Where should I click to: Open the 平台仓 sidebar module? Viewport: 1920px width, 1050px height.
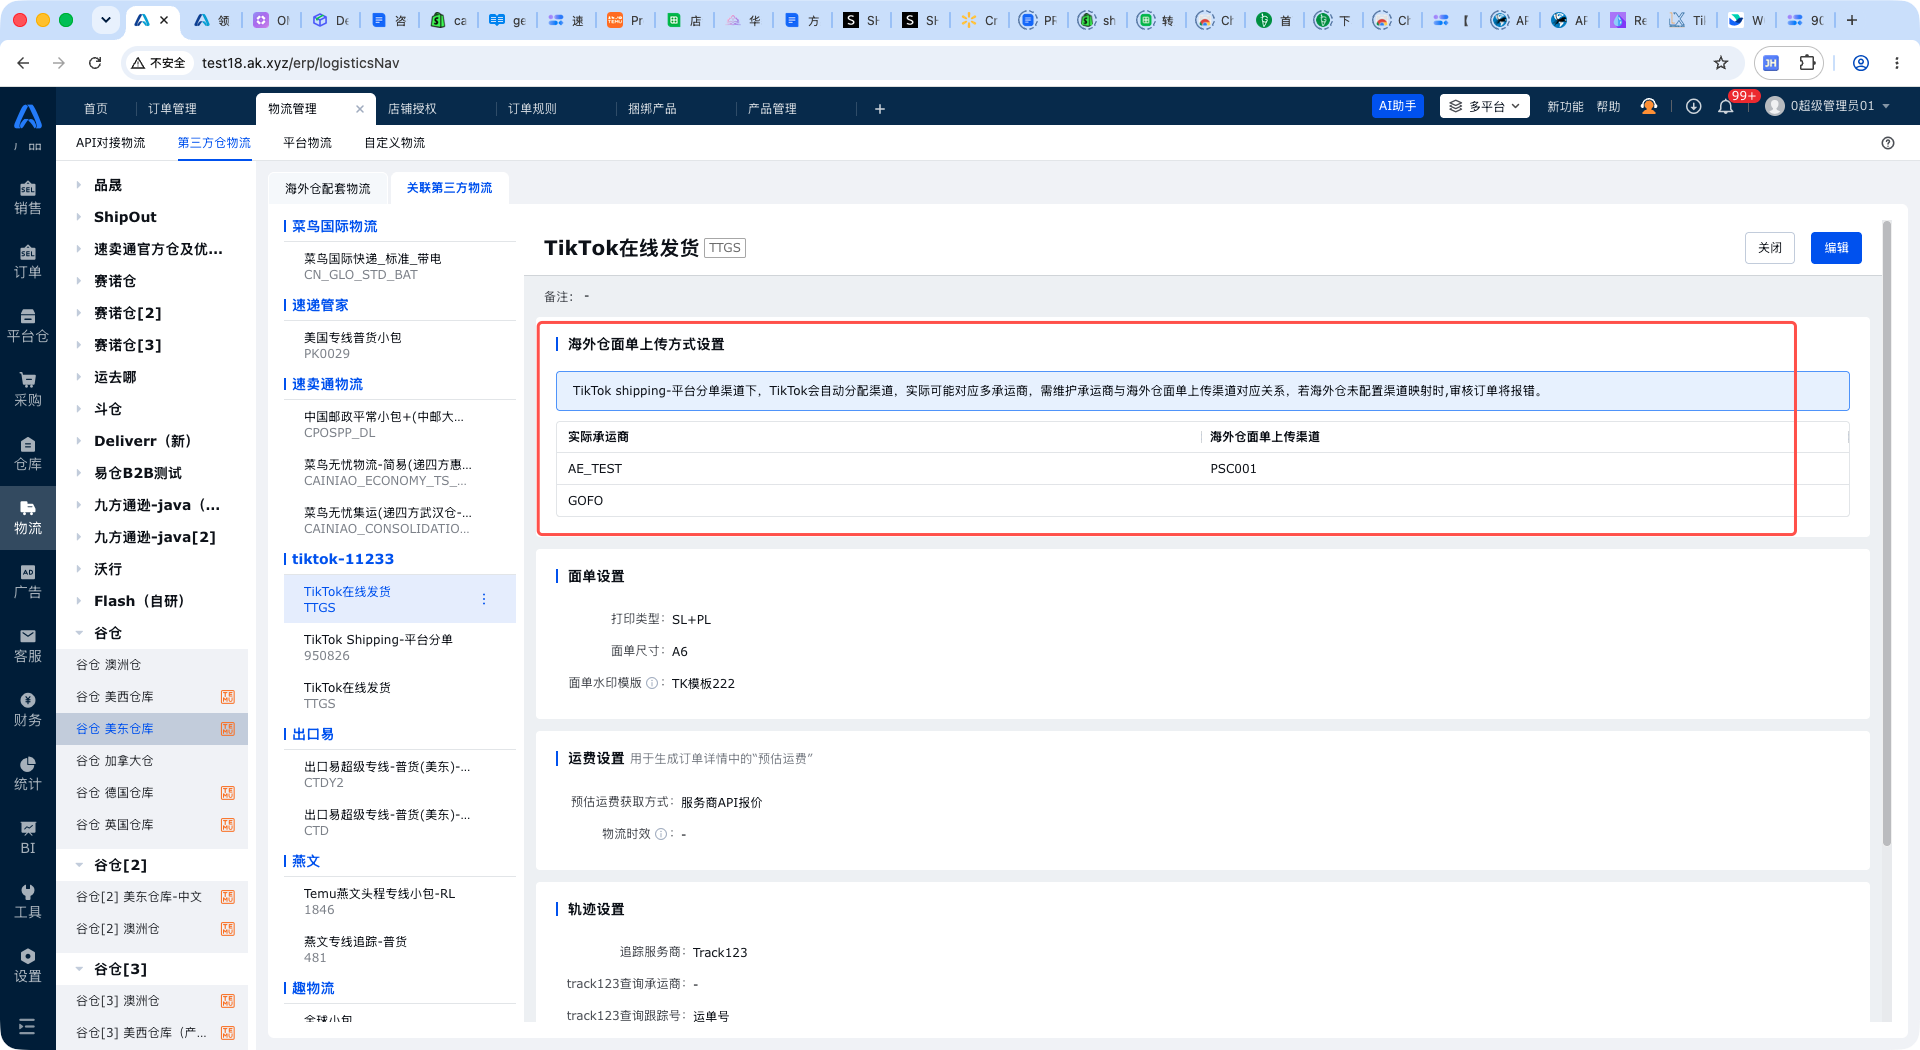pyautogui.click(x=28, y=326)
